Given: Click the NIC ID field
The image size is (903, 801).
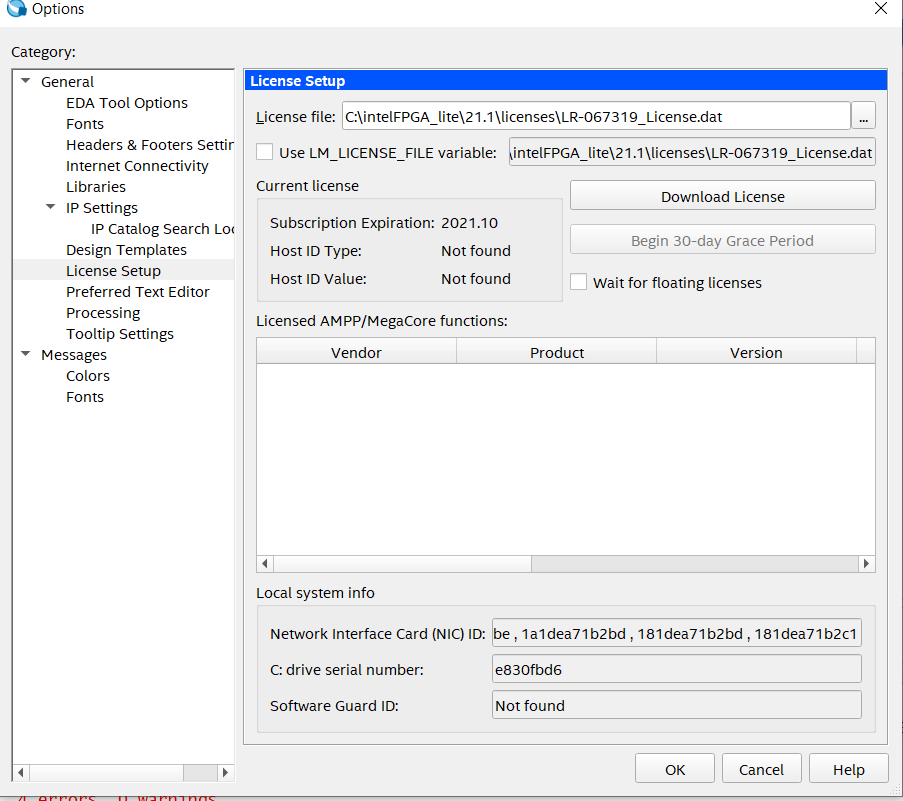Looking at the screenshot, I should pyautogui.click(x=677, y=633).
